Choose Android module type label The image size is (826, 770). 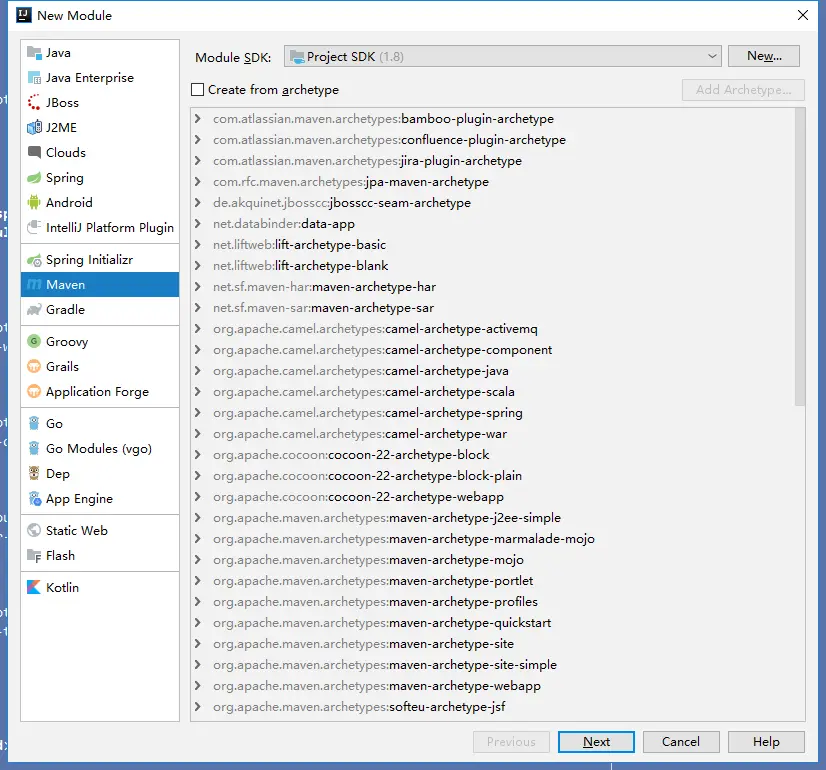pos(69,203)
